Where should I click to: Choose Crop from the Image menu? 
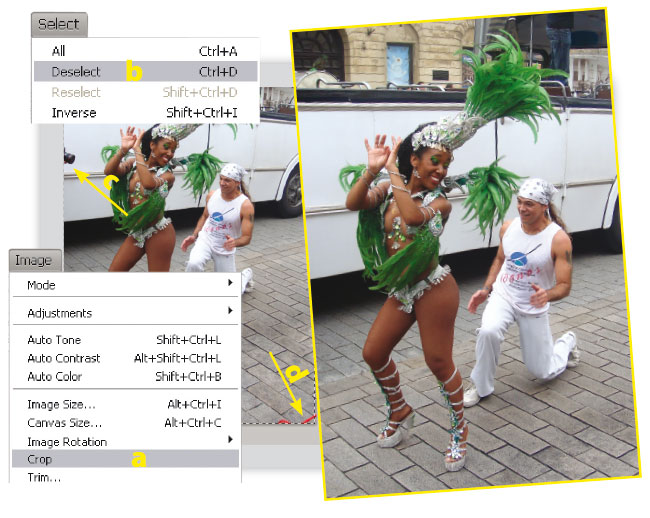[40, 459]
